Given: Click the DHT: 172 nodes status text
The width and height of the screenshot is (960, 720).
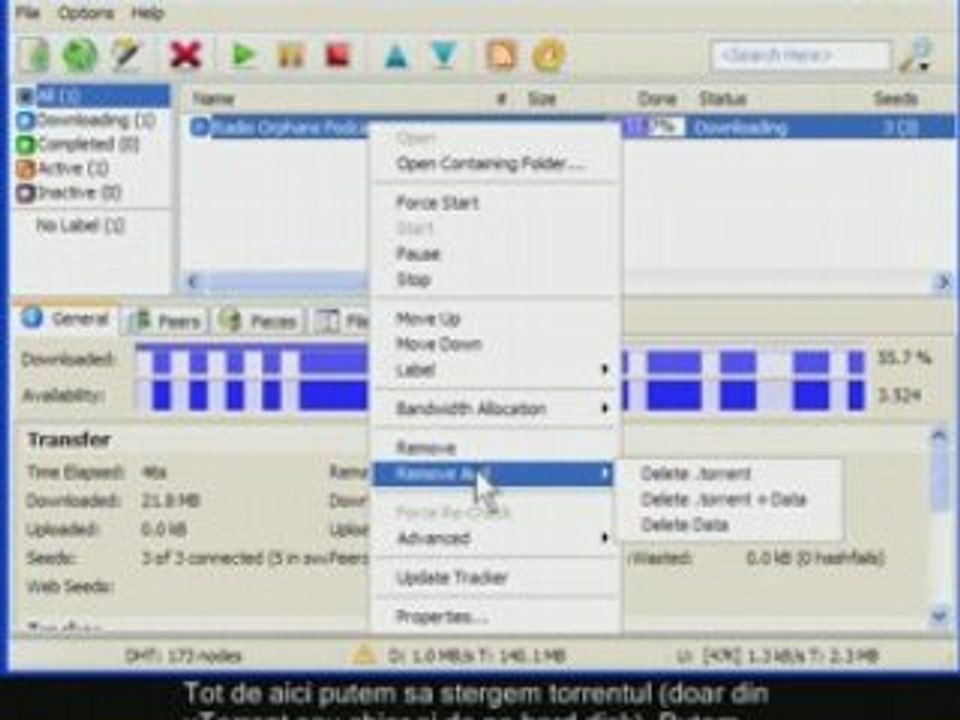Looking at the screenshot, I should point(183,656).
